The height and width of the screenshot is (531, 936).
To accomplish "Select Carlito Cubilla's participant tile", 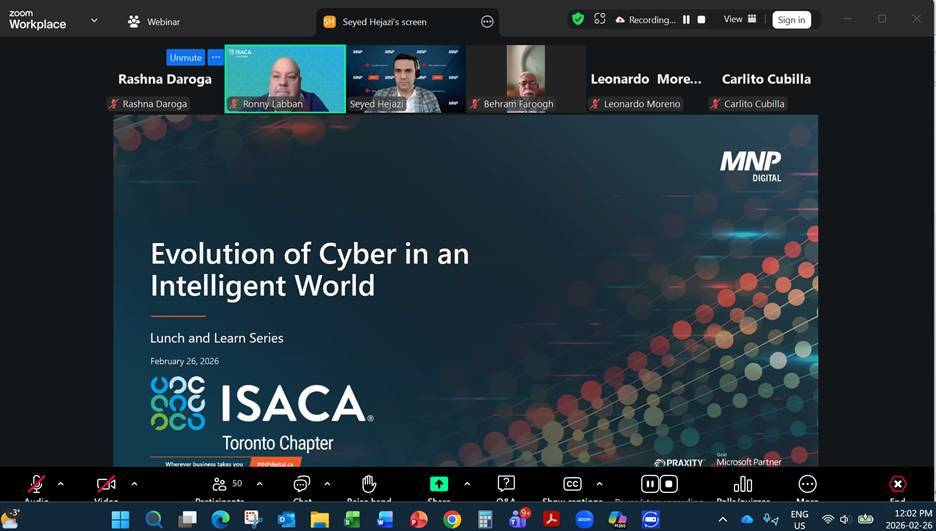I will (766, 79).
